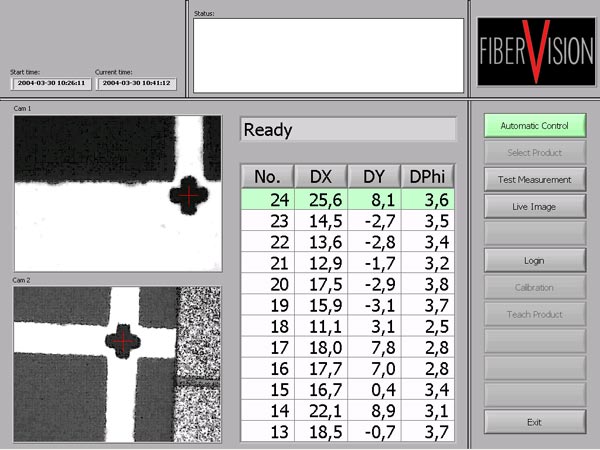Click the FiberVision logo
600x450 pixels.
[535, 52]
